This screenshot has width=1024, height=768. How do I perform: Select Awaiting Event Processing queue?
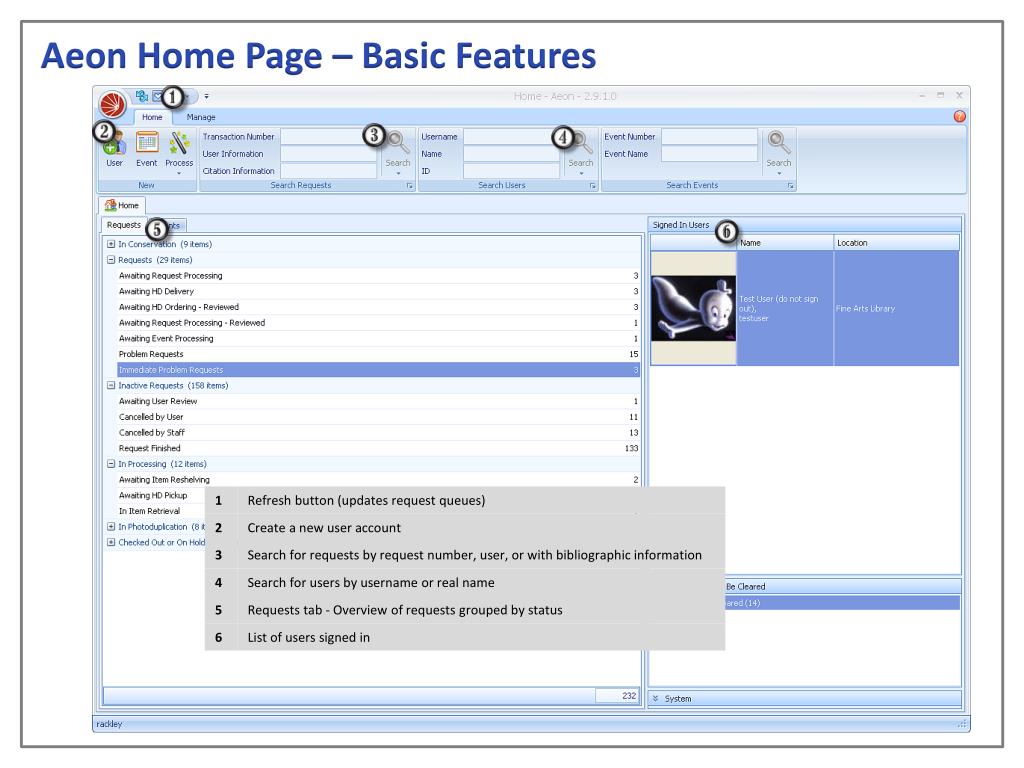[378, 338]
